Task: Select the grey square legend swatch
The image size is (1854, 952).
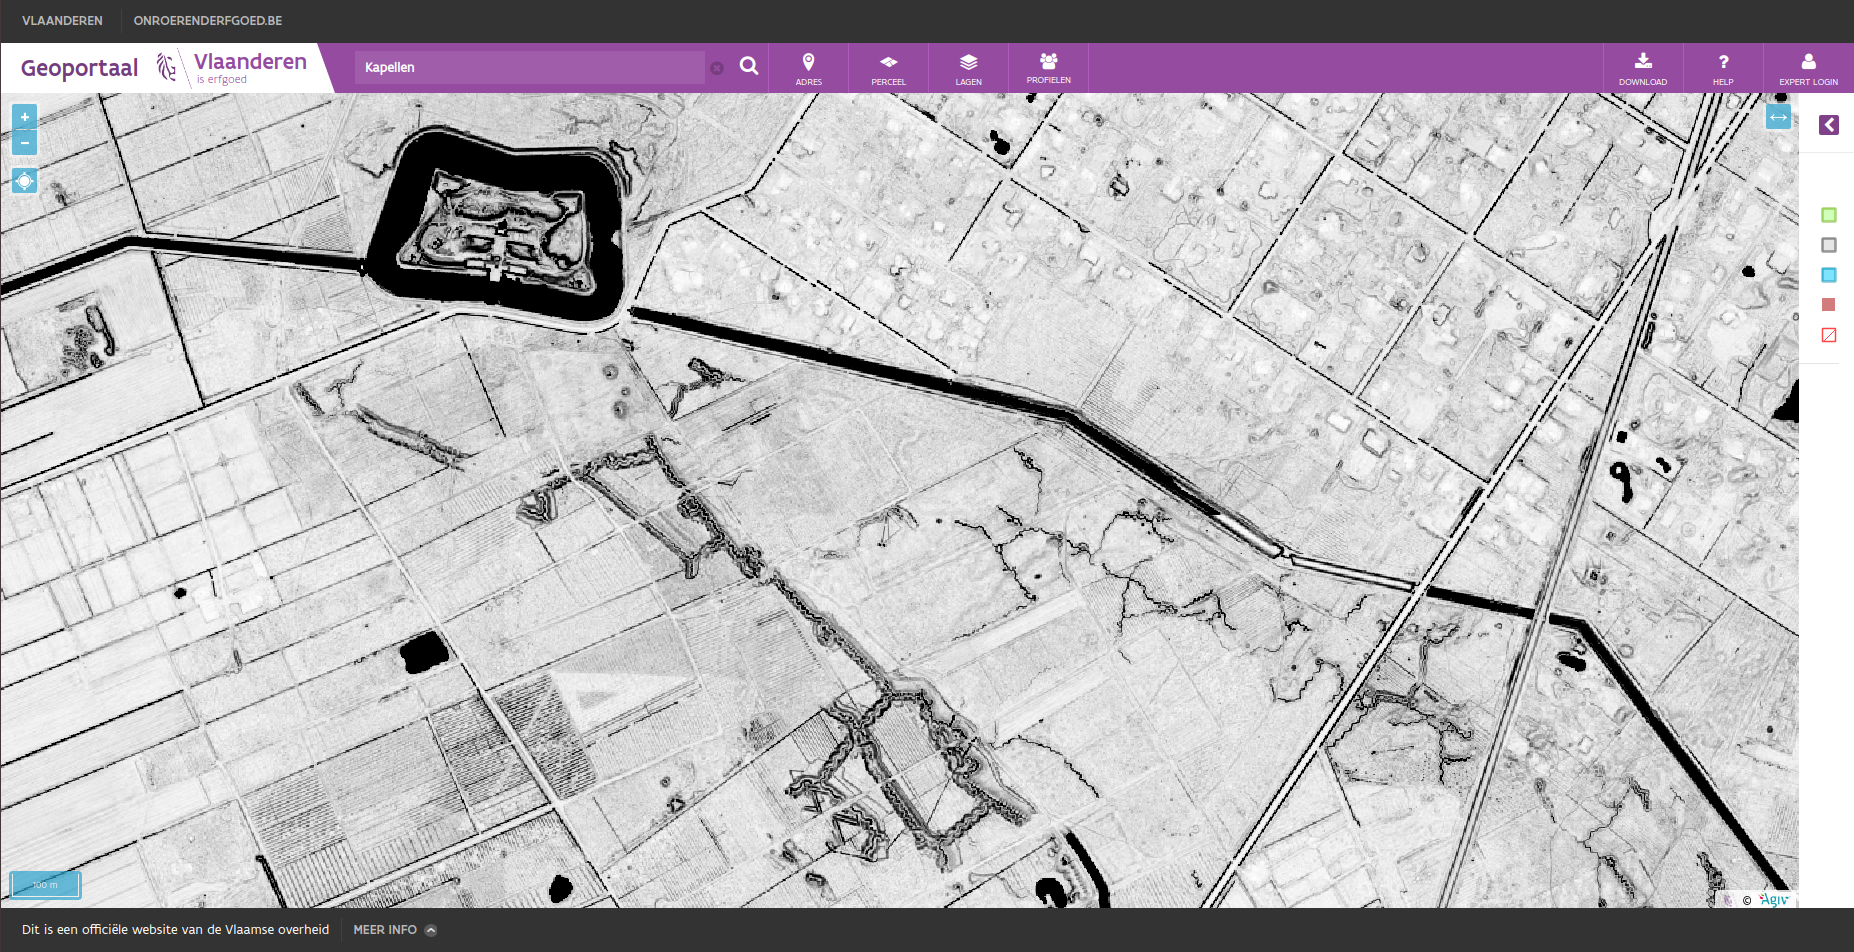Action: pos(1829,245)
